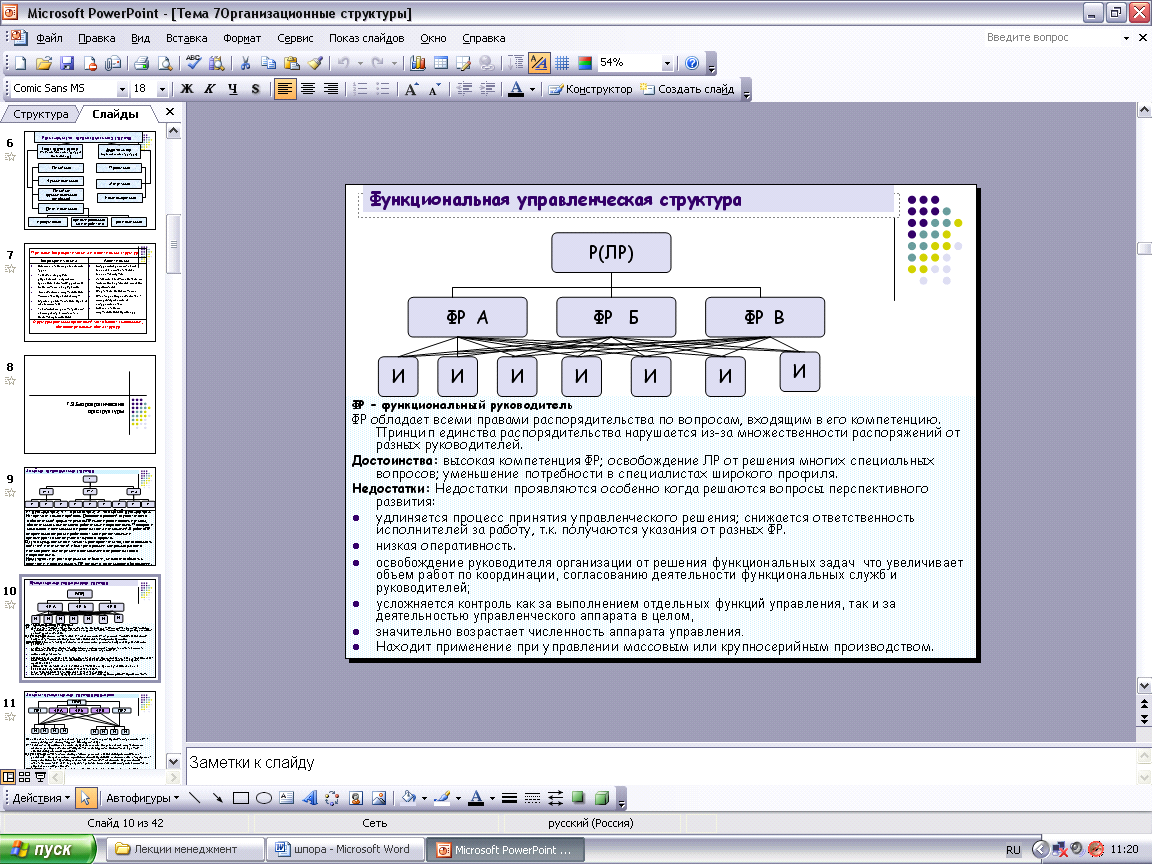Open the Показ слайдов menu
1152x864 pixels.
tap(367, 38)
